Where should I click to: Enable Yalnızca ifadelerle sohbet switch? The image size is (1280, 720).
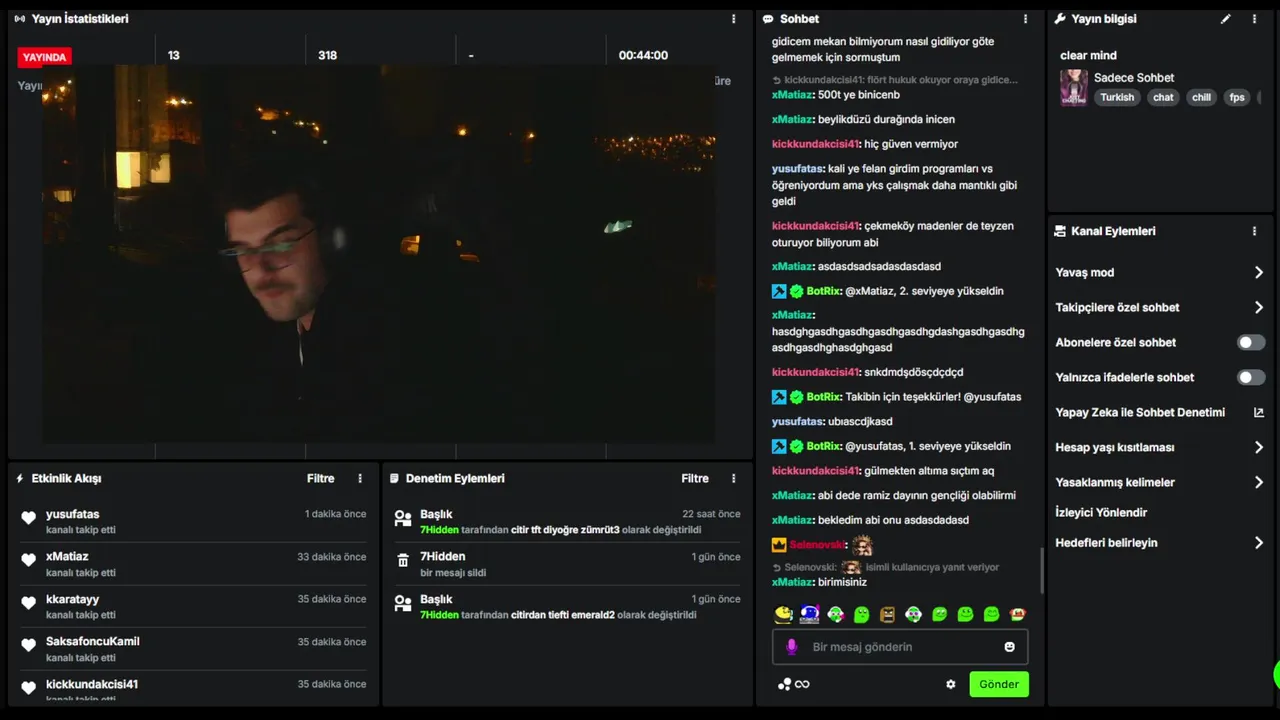(1251, 377)
